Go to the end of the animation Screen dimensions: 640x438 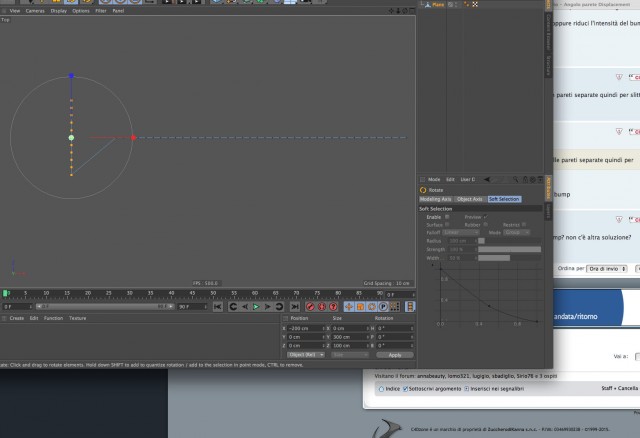[294, 307]
